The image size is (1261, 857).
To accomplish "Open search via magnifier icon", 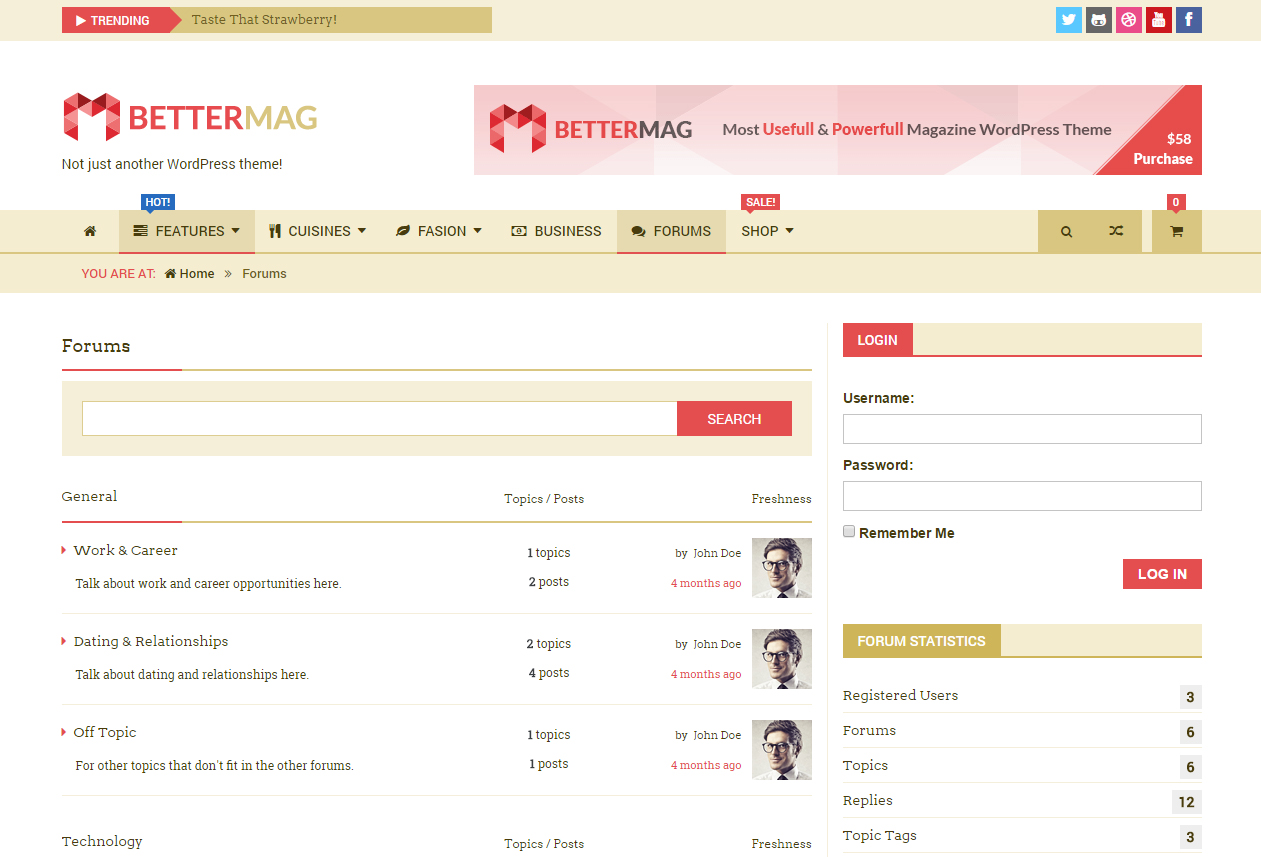I will click(x=1066, y=231).
